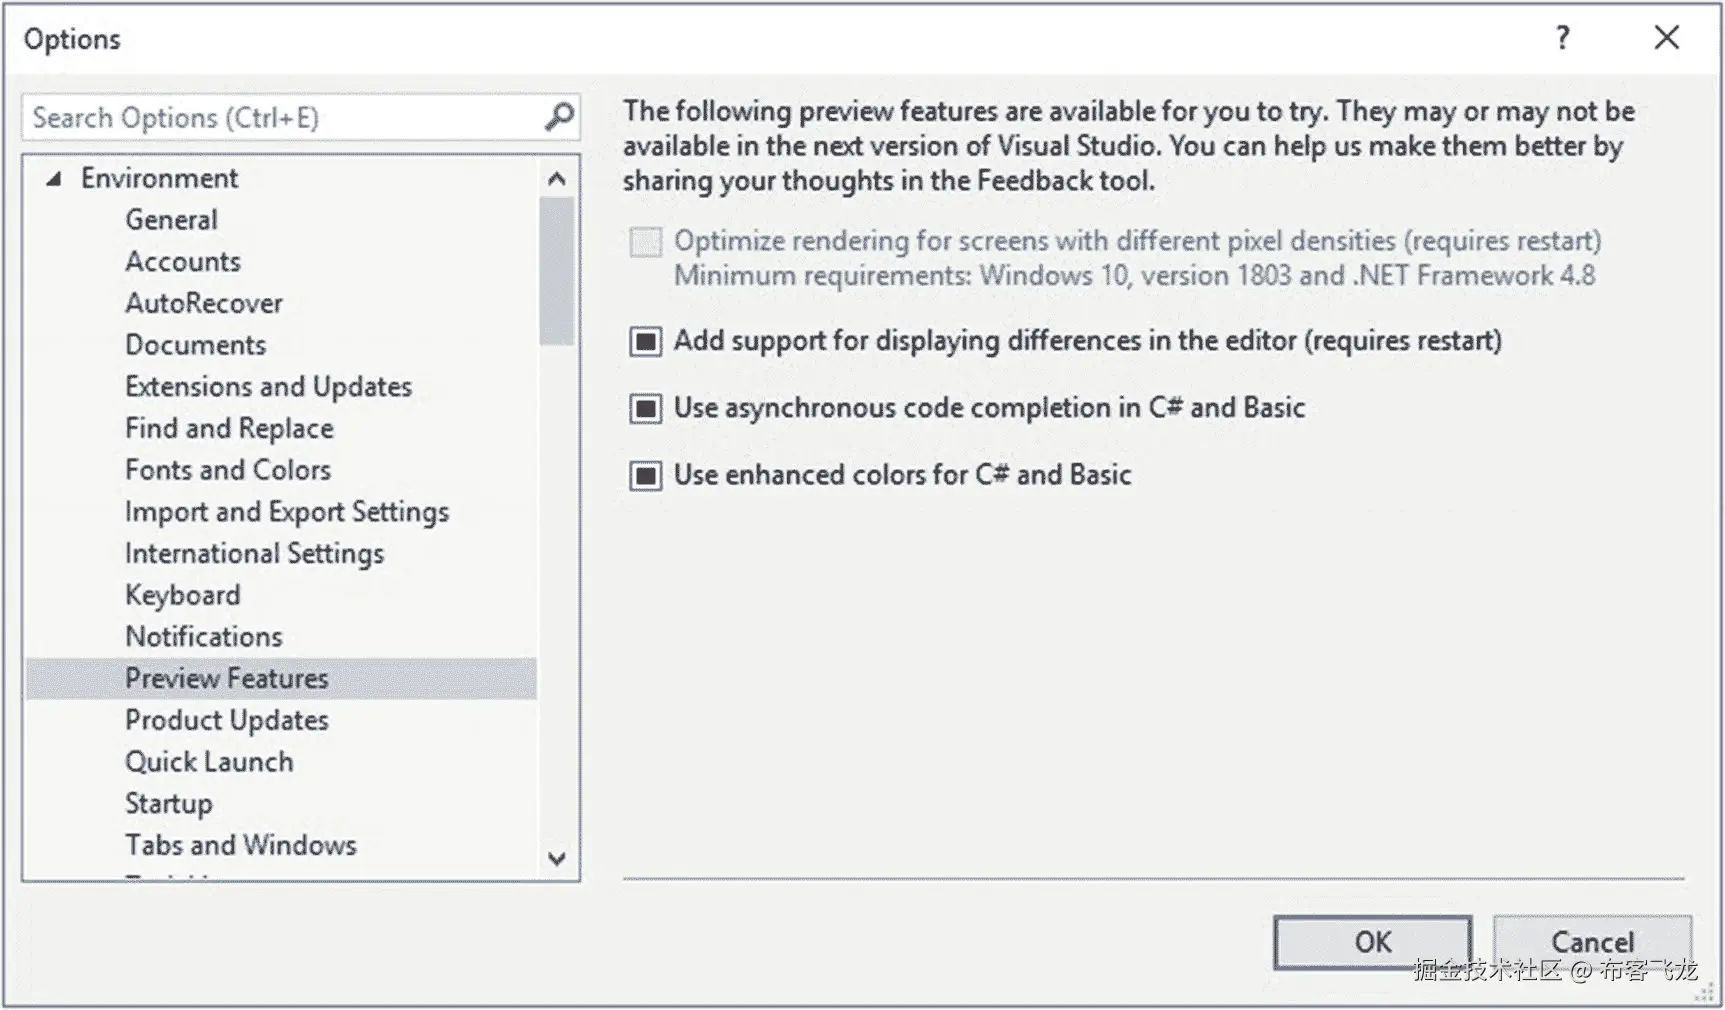Open the Tabs and Windows page
The height and width of the screenshot is (1010, 1725).
tap(240, 845)
